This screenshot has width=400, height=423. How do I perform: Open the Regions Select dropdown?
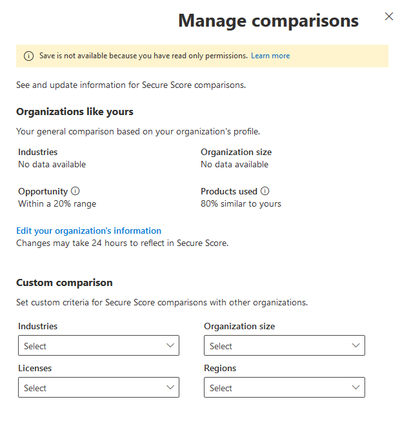point(284,387)
